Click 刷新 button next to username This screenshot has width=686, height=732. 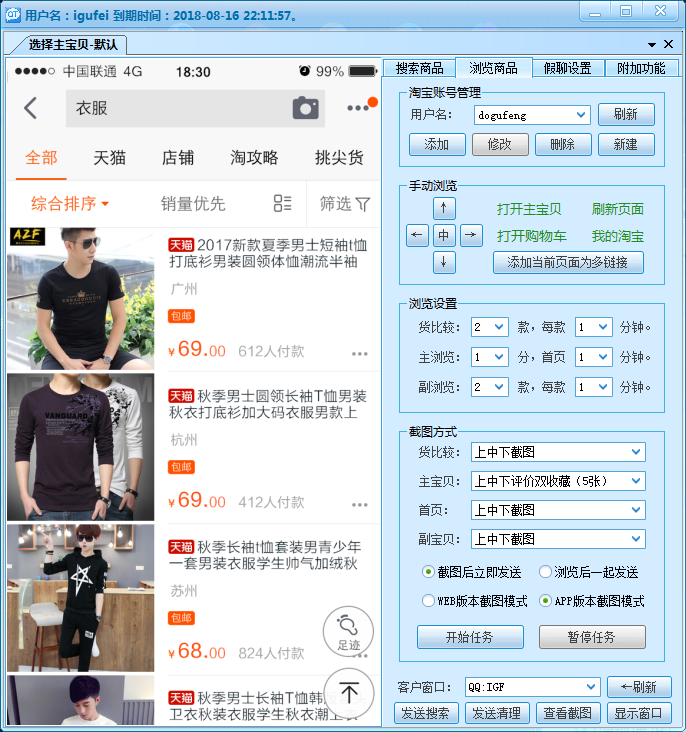[x=626, y=114]
